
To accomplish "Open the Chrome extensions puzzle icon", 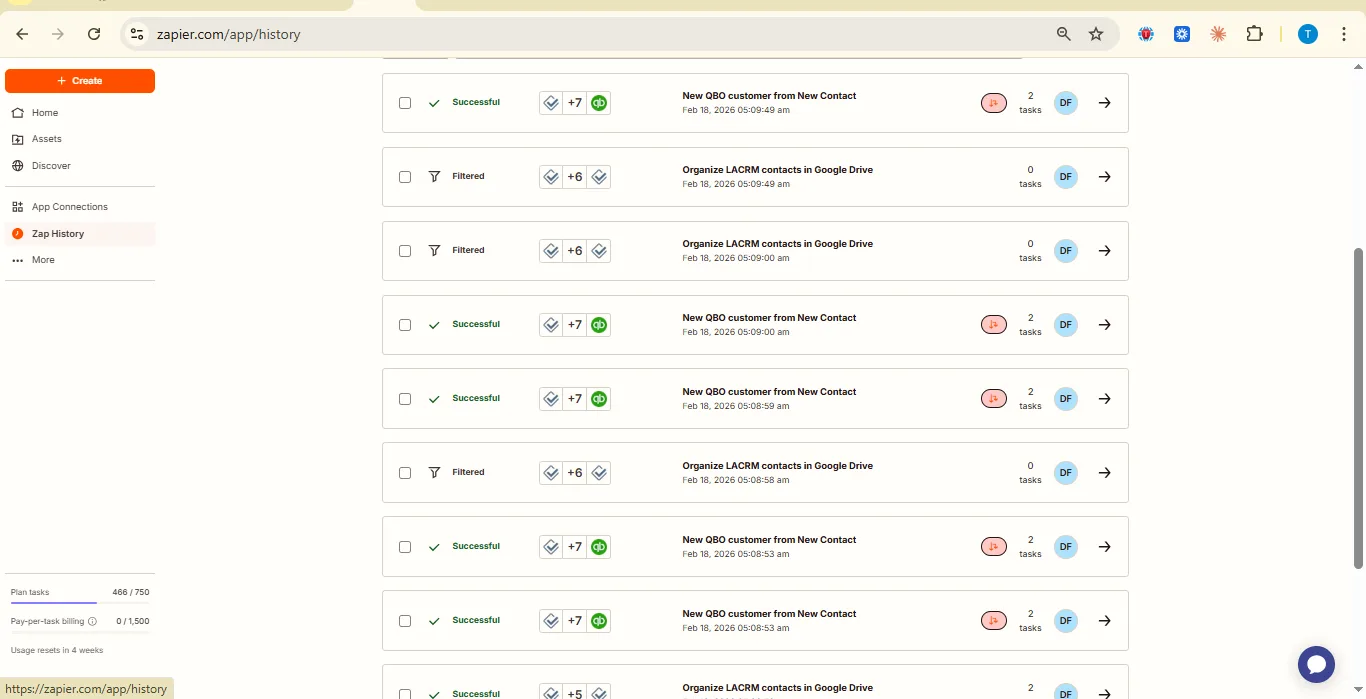I will coord(1254,34).
